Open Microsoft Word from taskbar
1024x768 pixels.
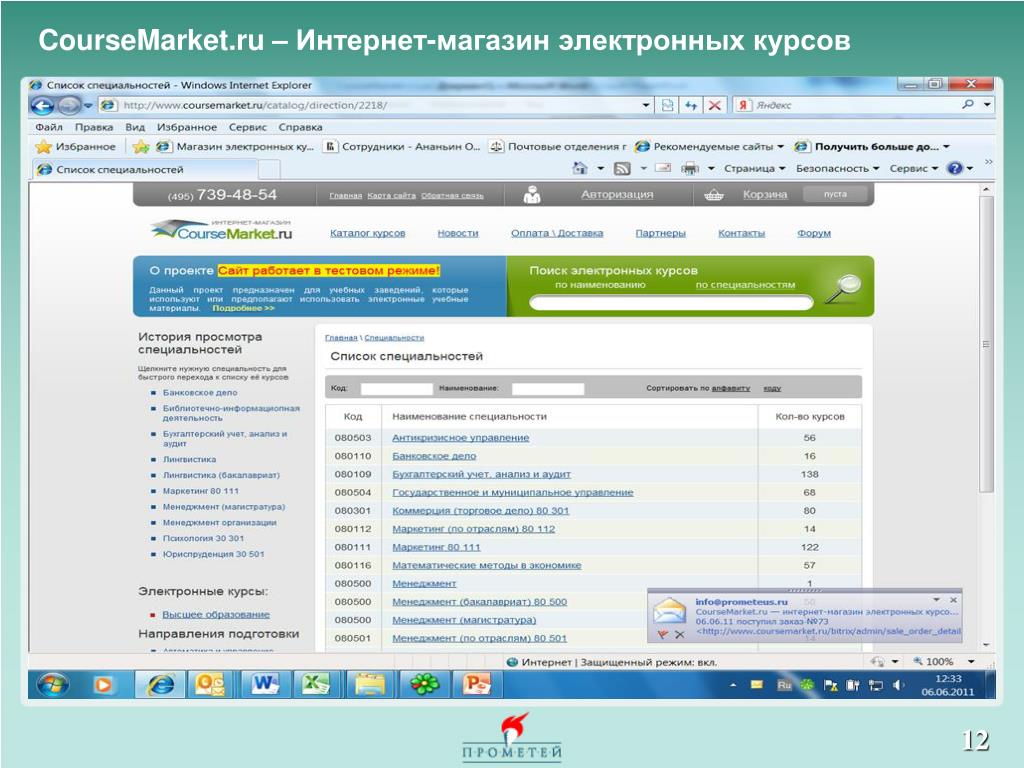(x=265, y=684)
